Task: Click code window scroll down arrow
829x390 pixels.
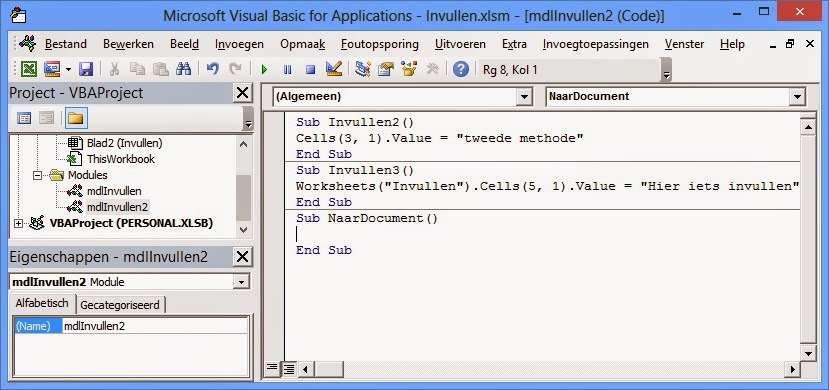Action: pos(808,353)
